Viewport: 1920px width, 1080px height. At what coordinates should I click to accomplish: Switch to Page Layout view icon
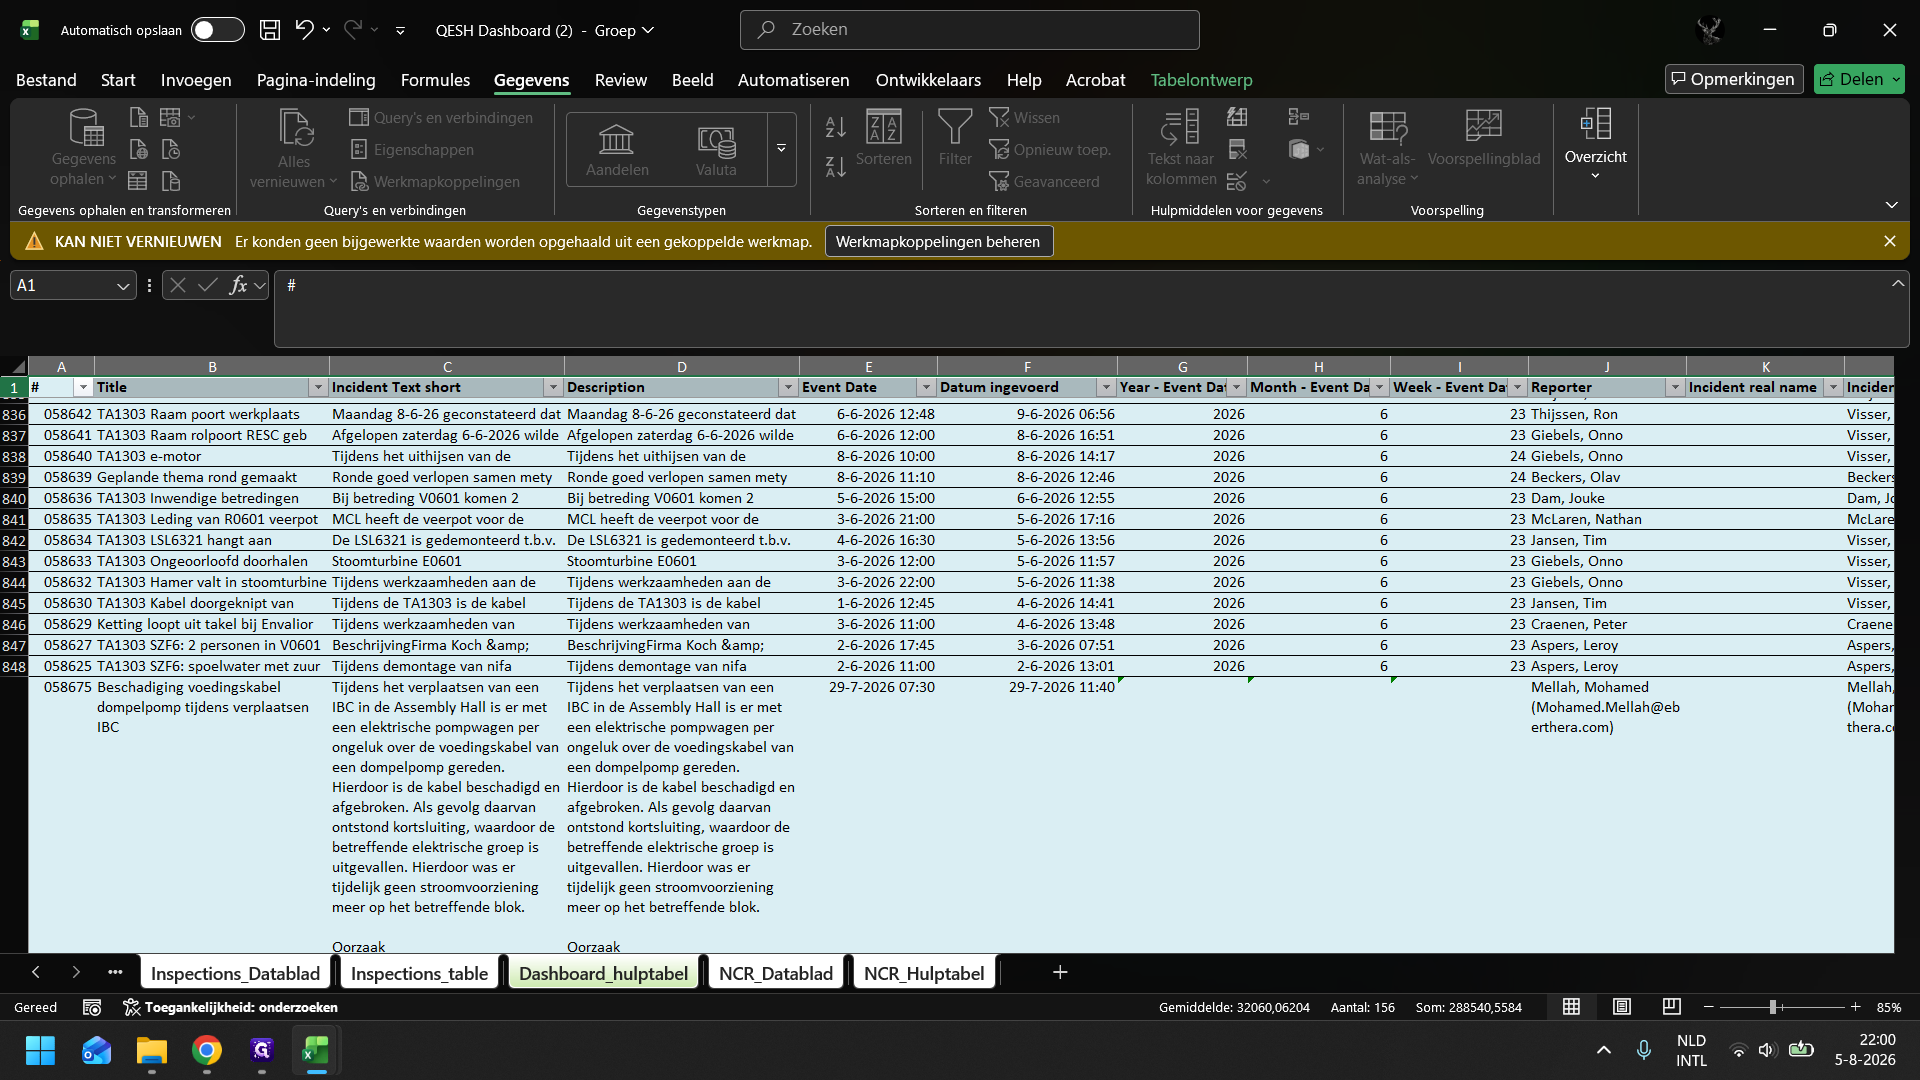[1622, 1007]
